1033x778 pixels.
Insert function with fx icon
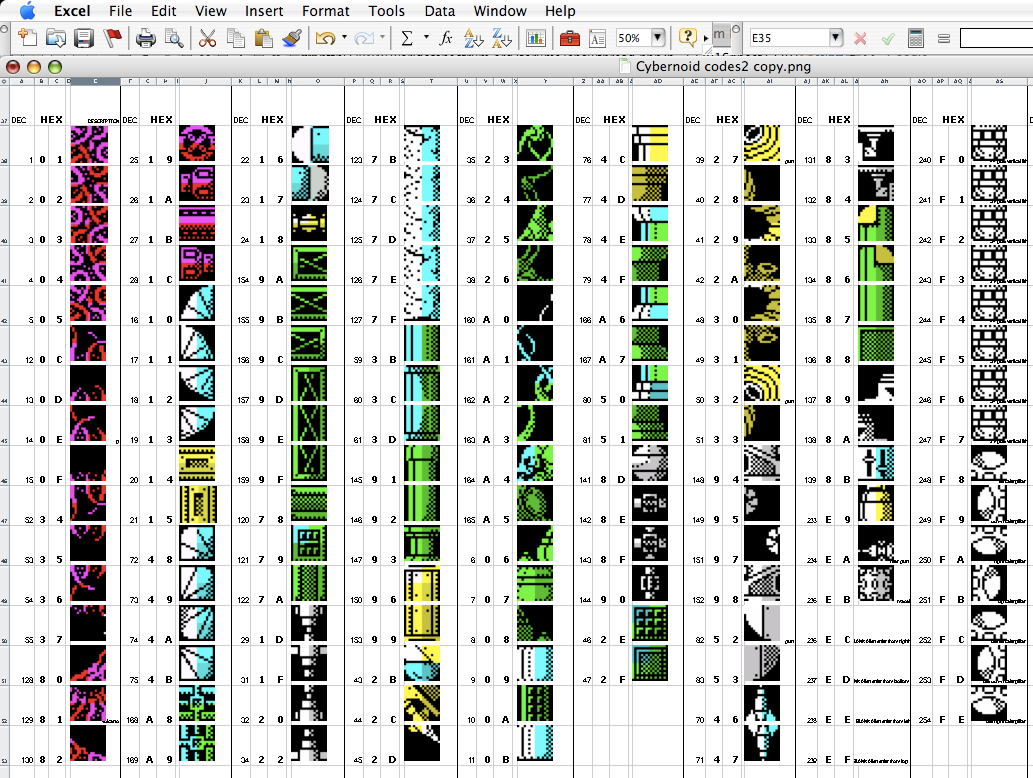(x=446, y=38)
